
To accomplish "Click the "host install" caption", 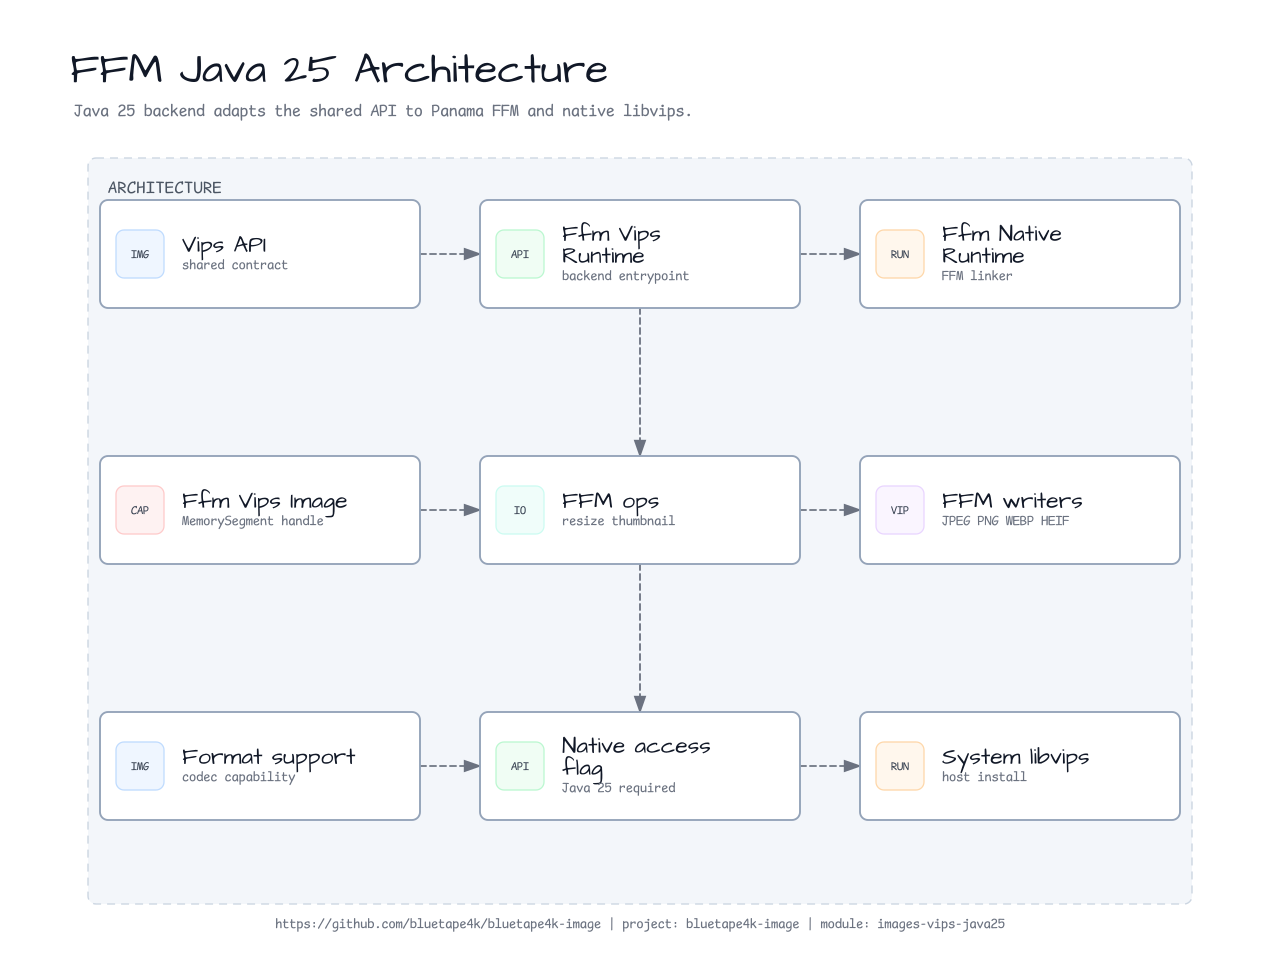I will click(984, 777).
